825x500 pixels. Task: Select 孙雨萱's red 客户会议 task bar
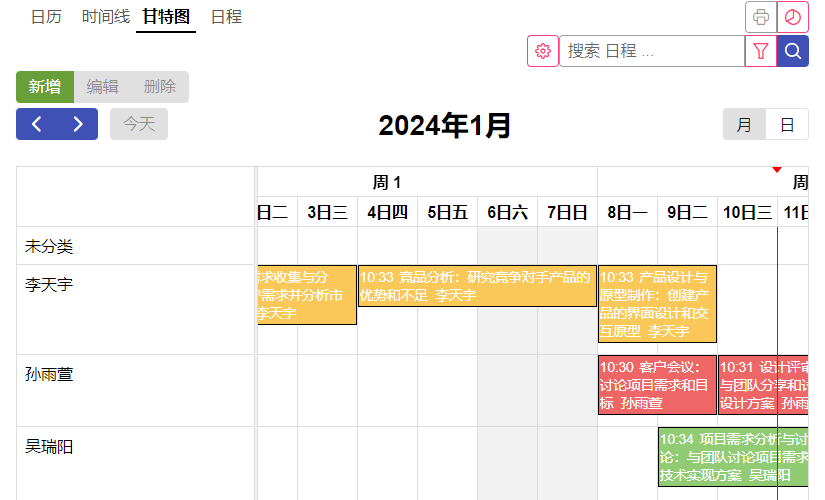[x=657, y=385]
